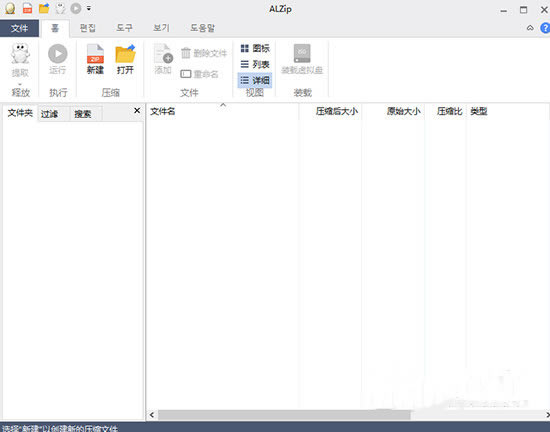Screen dimensions: 550x432
Task: Click the 重命名 rename icon
Action: pyautogui.click(x=186, y=74)
